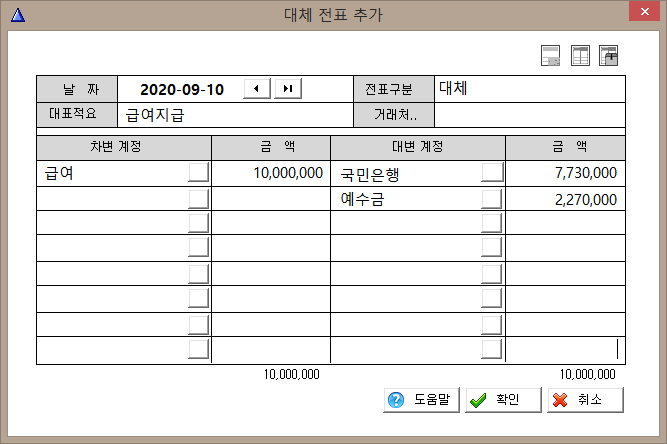Click the 거래처.. vendor button
Viewport: 667px width, 444px height.
[x=394, y=115]
